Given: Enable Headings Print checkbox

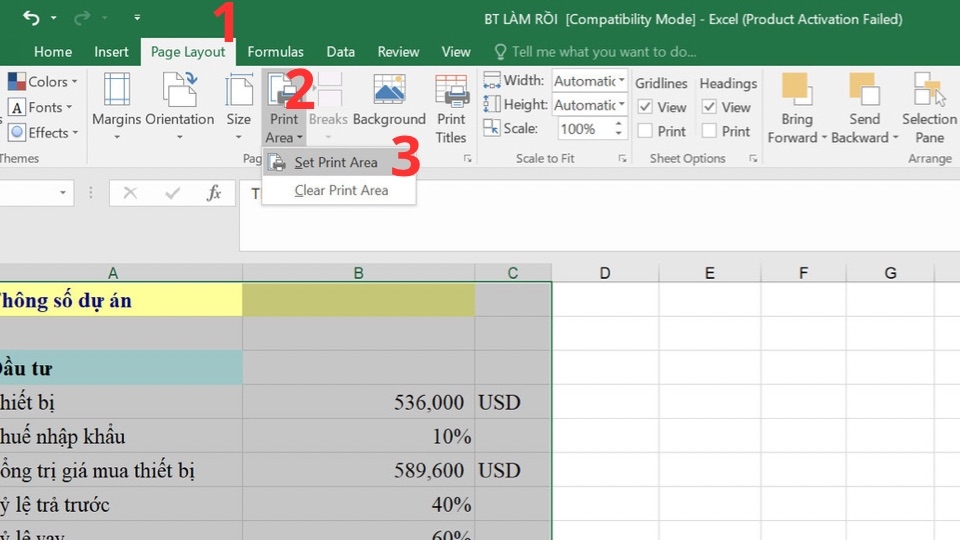Looking at the screenshot, I should [709, 131].
